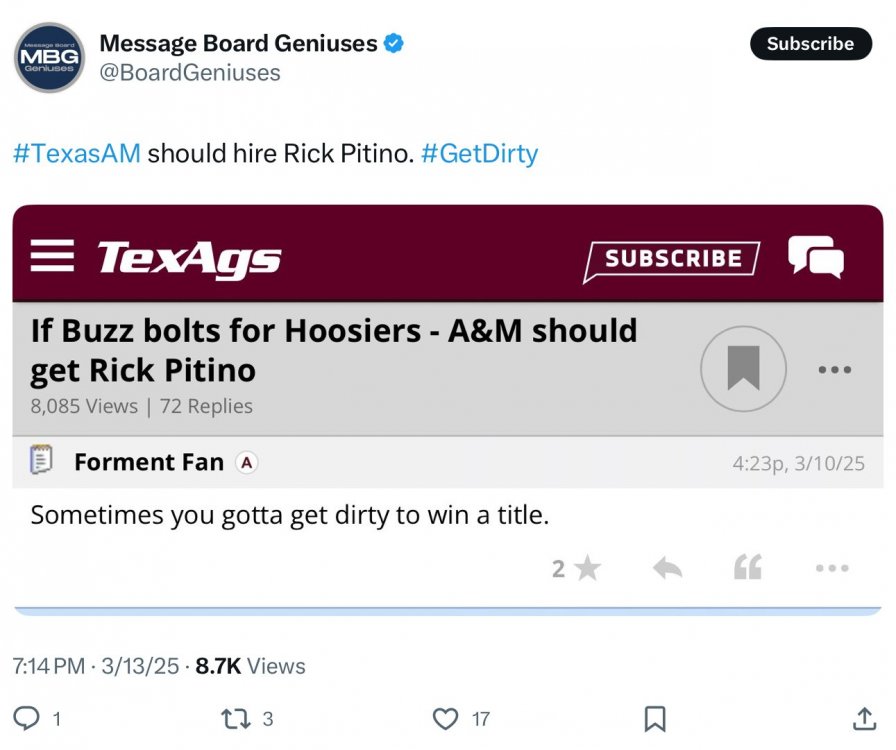Like the tweet with heart icon
This screenshot has height=750, width=896.
point(445,718)
